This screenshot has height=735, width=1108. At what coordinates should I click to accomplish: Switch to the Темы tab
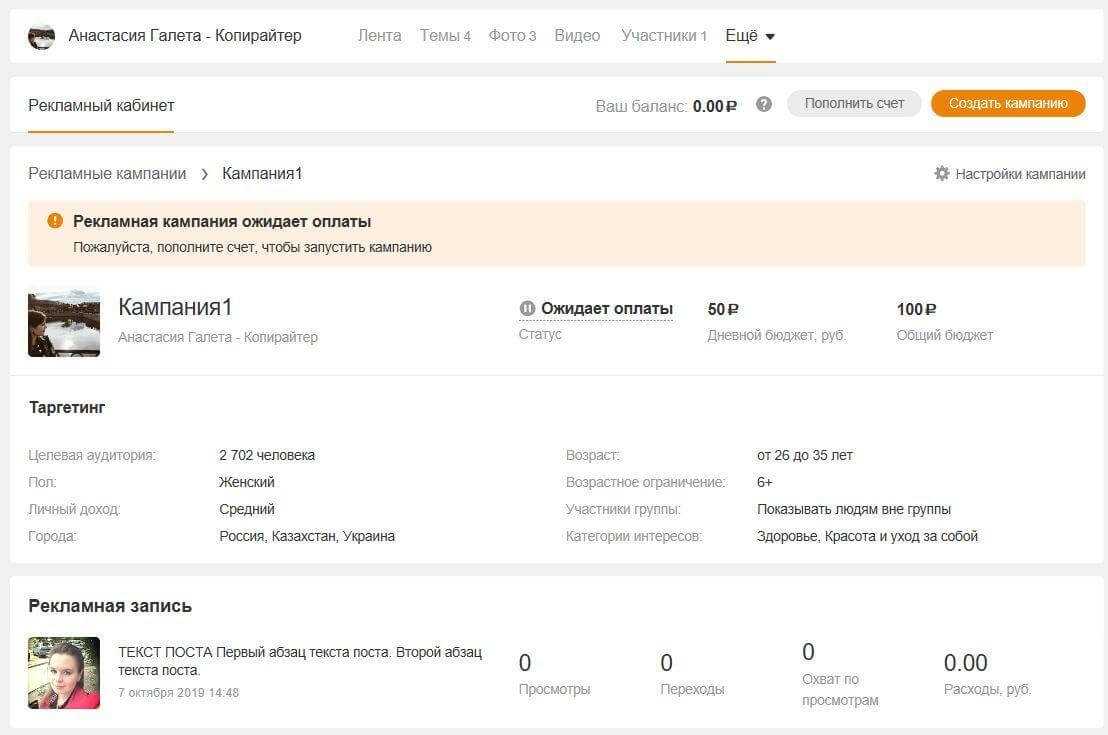tap(444, 36)
